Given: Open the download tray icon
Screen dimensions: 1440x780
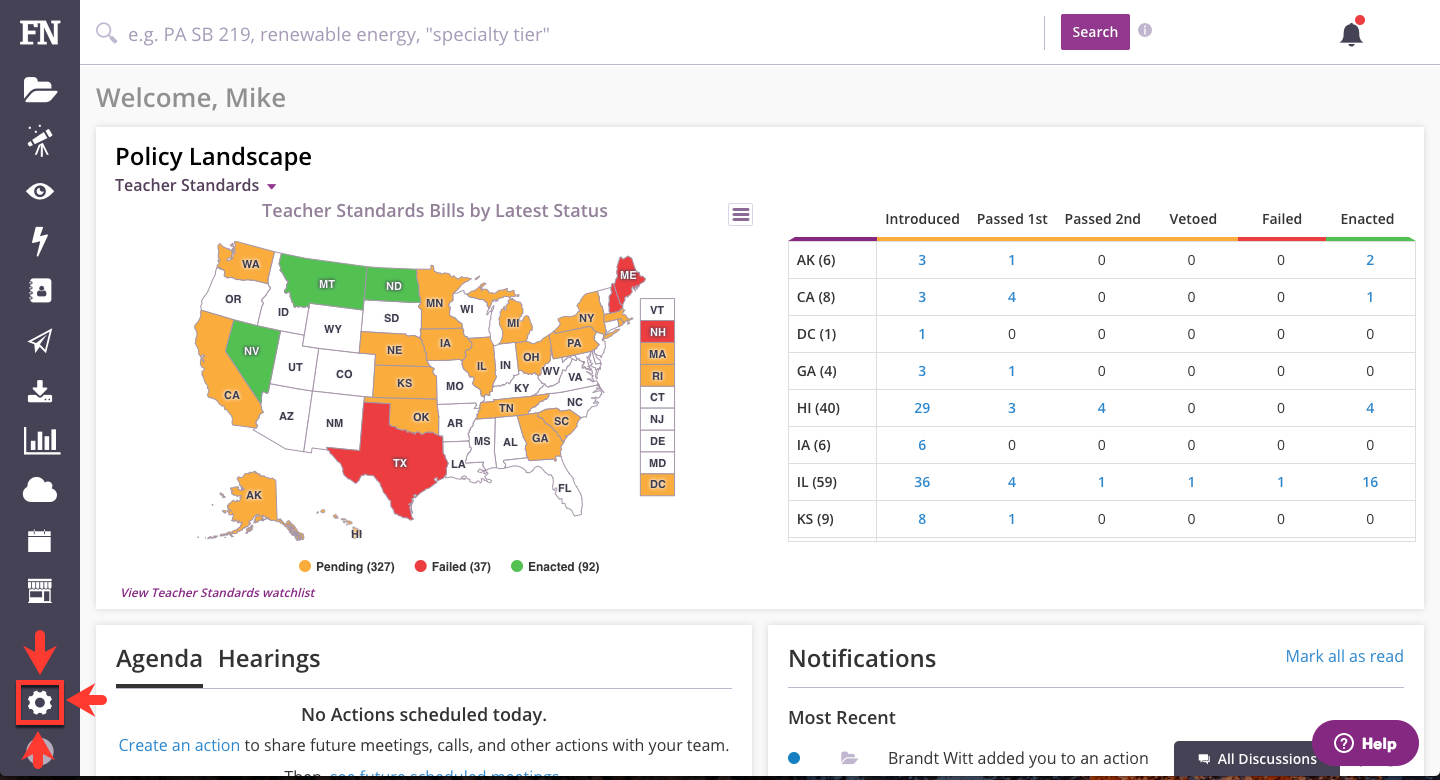Looking at the screenshot, I should click(x=40, y=391).
